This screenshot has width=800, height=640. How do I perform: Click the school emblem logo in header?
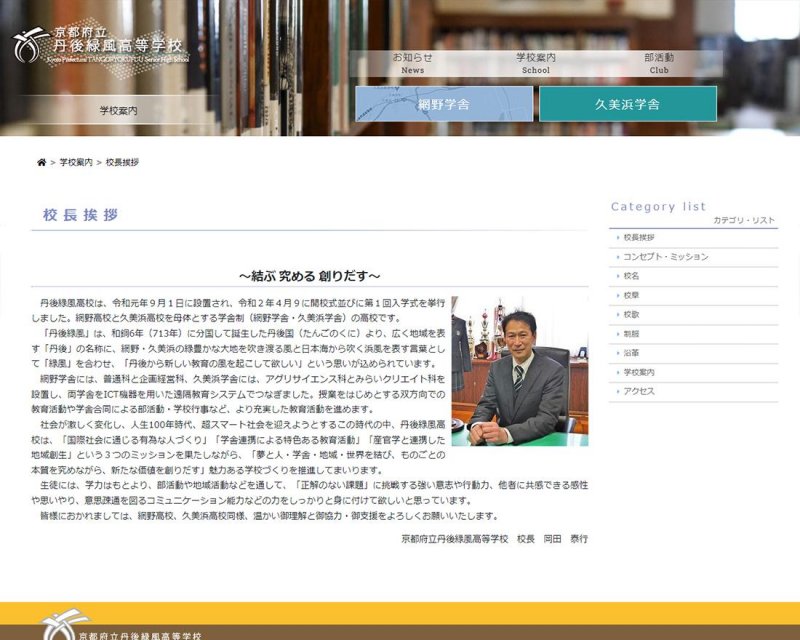32,45
